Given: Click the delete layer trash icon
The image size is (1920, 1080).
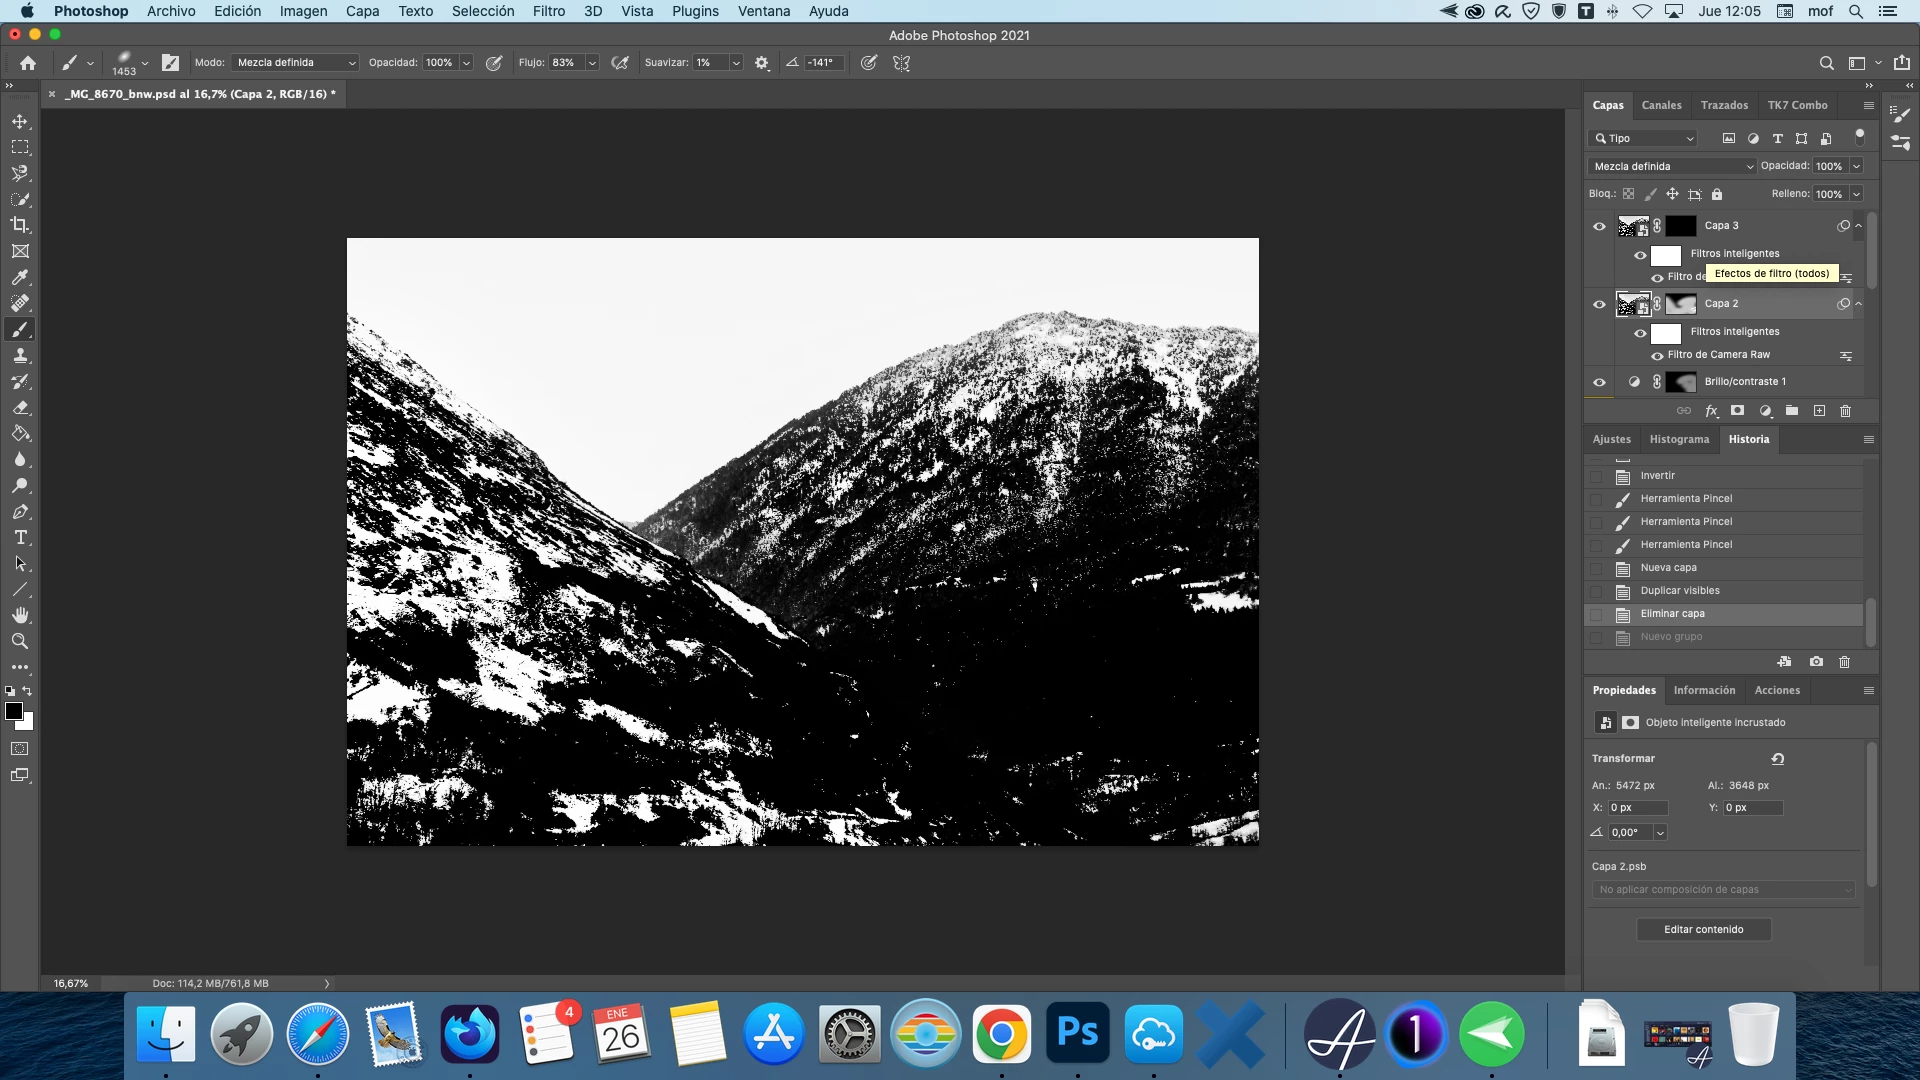Looking at the screenshot, I should (1846, 411).
